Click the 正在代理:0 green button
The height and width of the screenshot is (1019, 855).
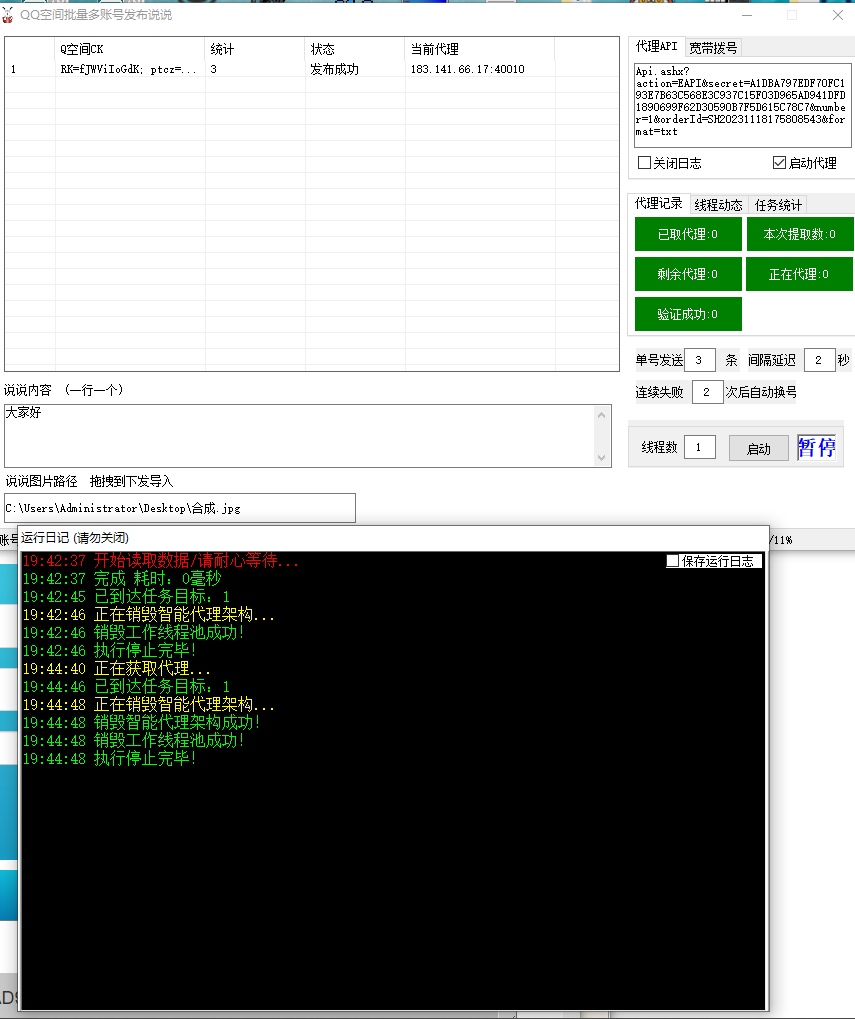point(799,274)
